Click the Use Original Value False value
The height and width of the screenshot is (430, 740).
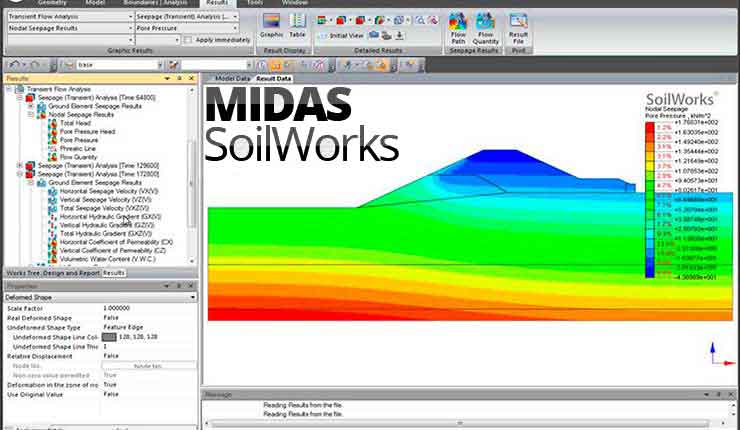tap(111, 394)
